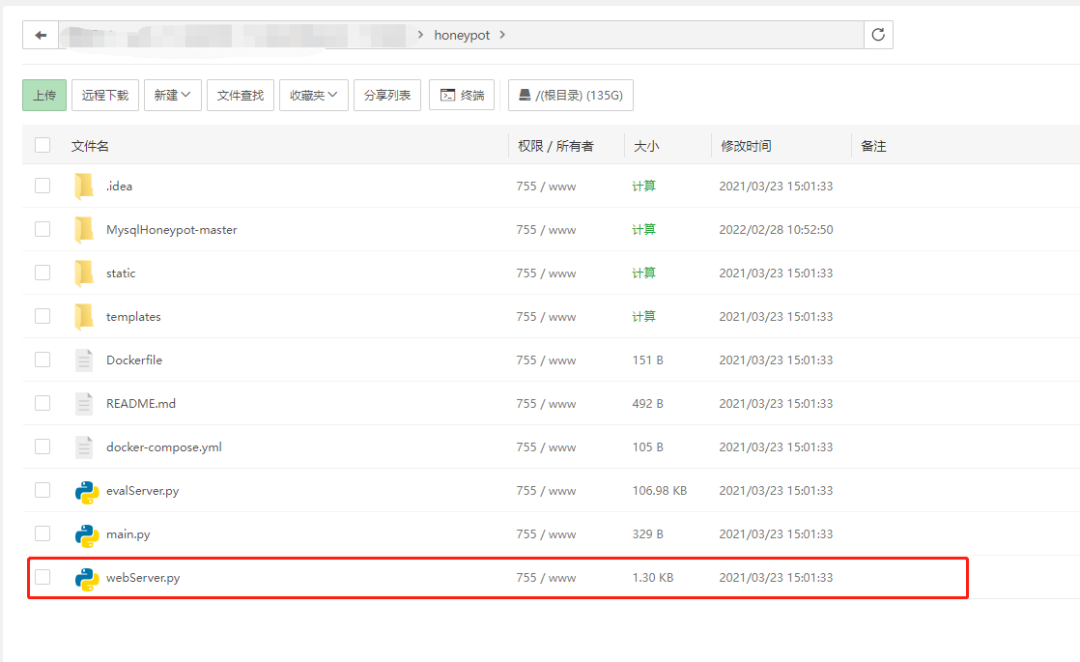
Task: Open the 文件查找 file search button
Action: coord(240,95)
